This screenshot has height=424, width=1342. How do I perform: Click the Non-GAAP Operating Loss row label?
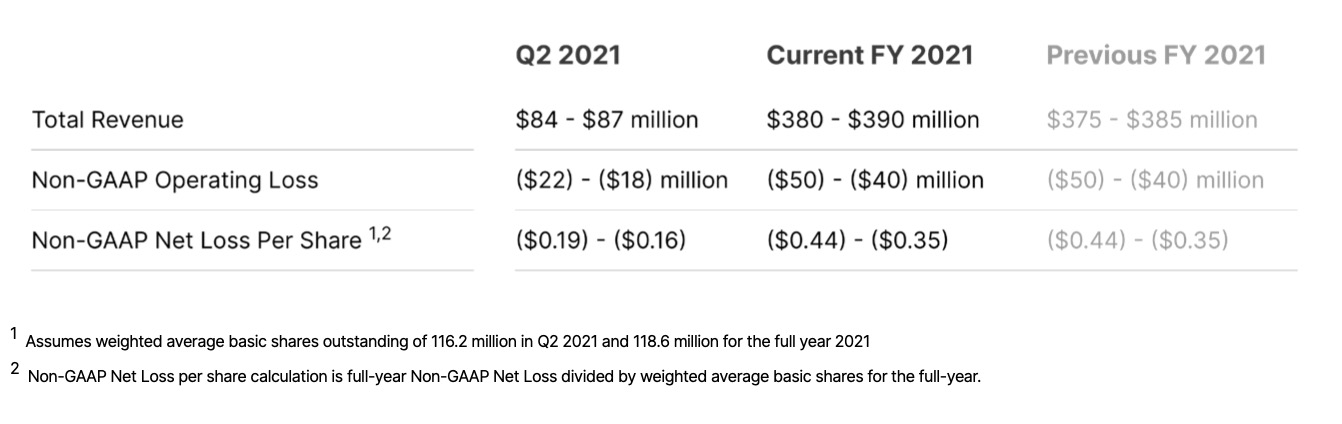click(175, 180)
